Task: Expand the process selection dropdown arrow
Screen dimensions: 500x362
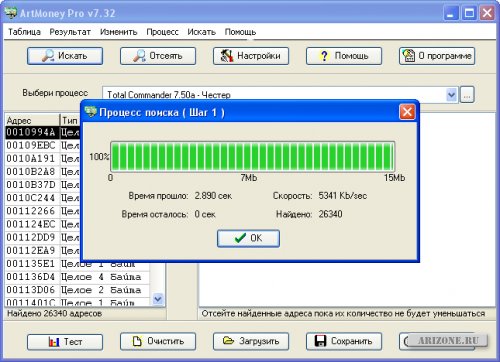Action: [x=451, y=95]
